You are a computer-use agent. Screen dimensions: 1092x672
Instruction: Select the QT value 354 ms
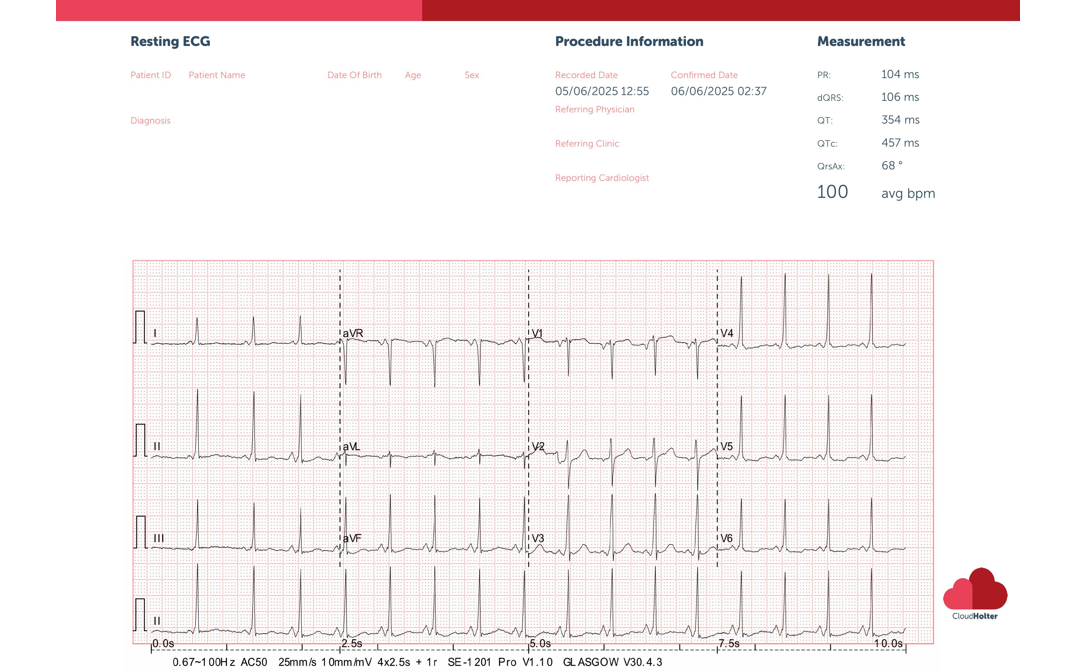click(x=900, y=120)
